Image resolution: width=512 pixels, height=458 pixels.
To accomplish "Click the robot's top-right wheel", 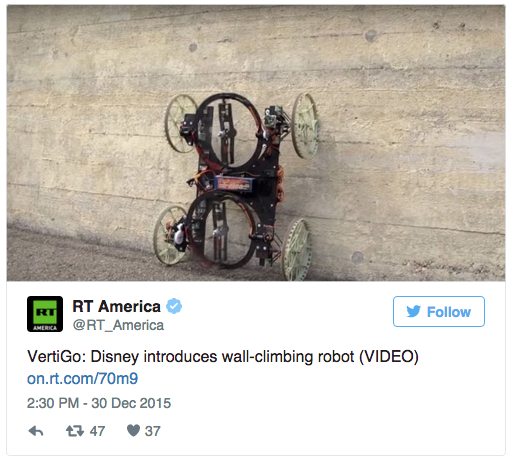I will coord(305,125).
